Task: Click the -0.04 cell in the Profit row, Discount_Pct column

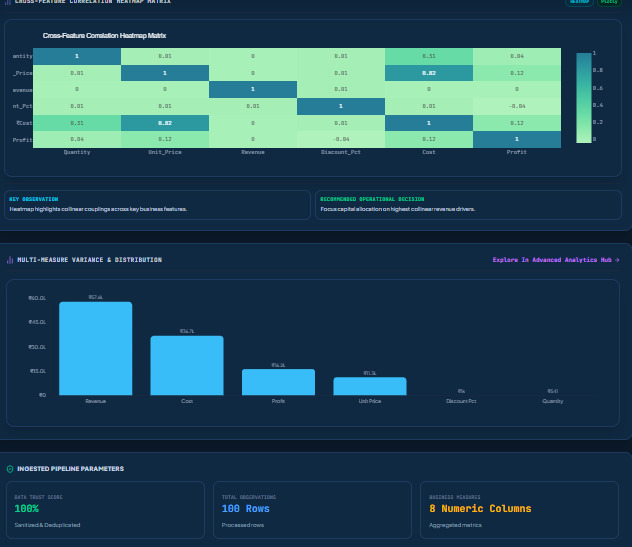Action: click(x=341, y=139)
